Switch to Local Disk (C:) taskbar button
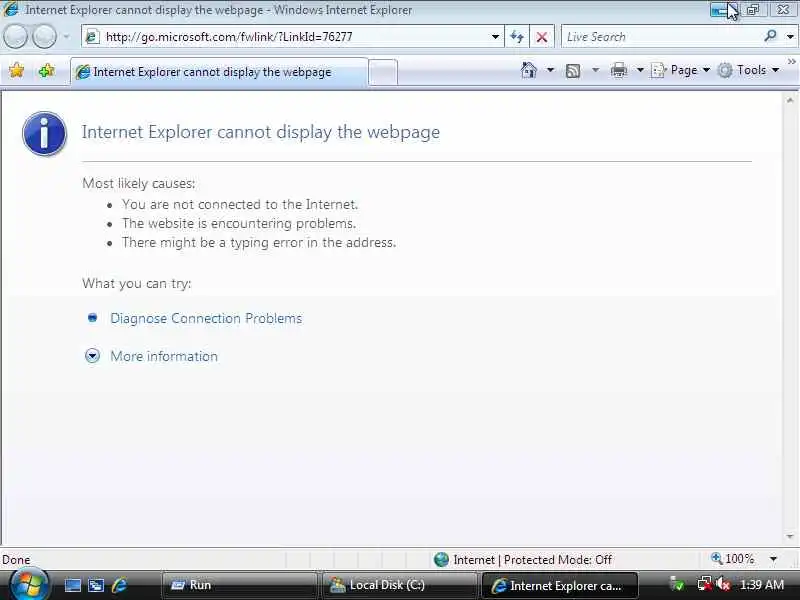Image resolution: width=800 pixels, height=600 pixels. click(399, 585)
